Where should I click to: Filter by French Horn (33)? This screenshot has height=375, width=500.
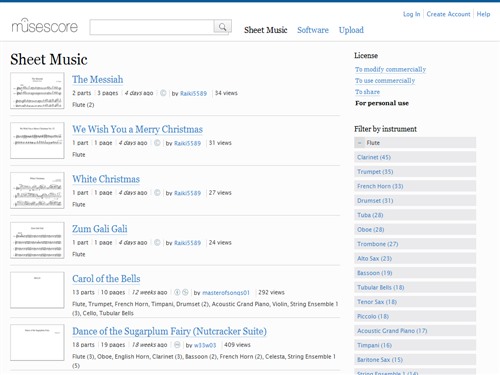(x=415, y=186)
